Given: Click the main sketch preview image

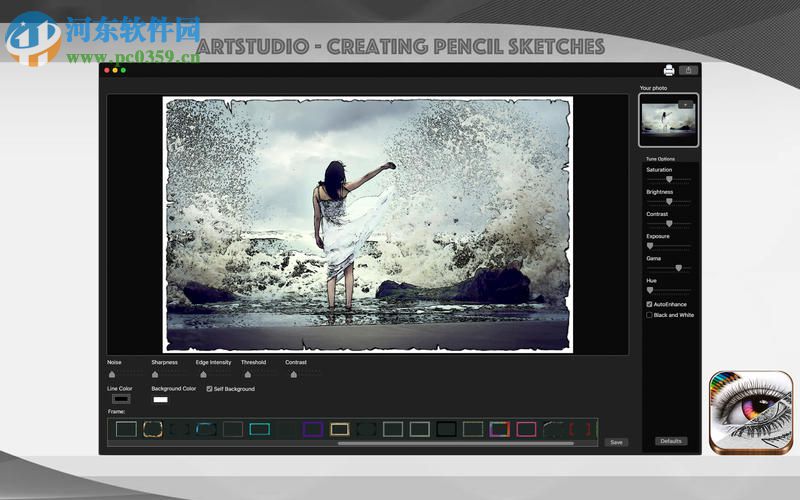Looking at the screenshot, I should [x=367, y=224].
